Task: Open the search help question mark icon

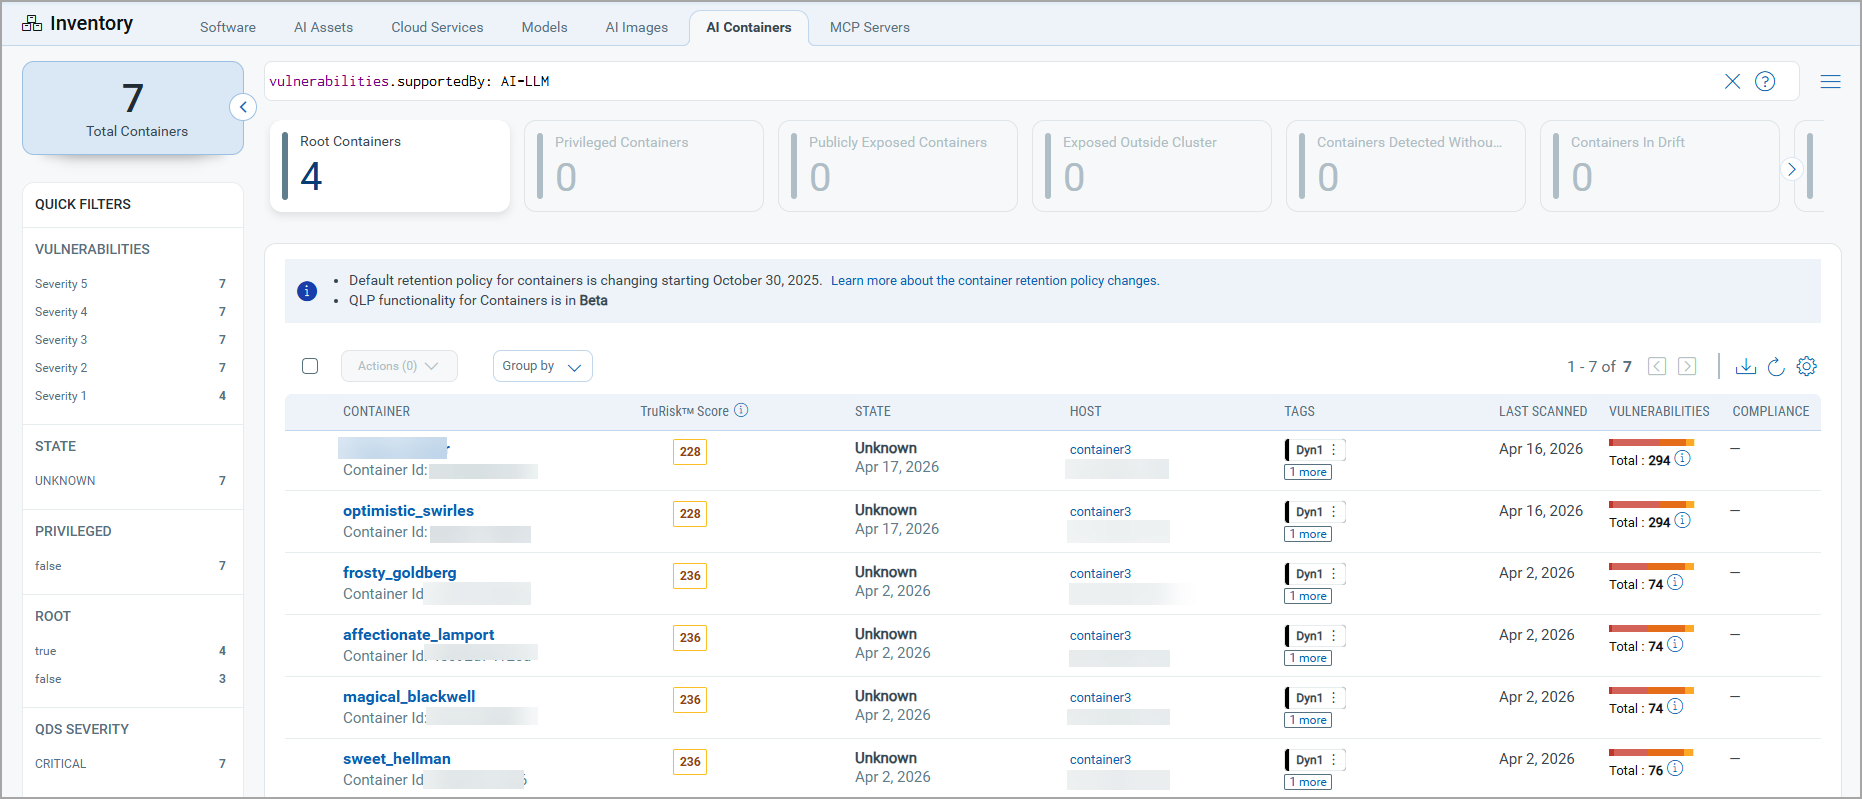Action: [x=1765, y=81]
